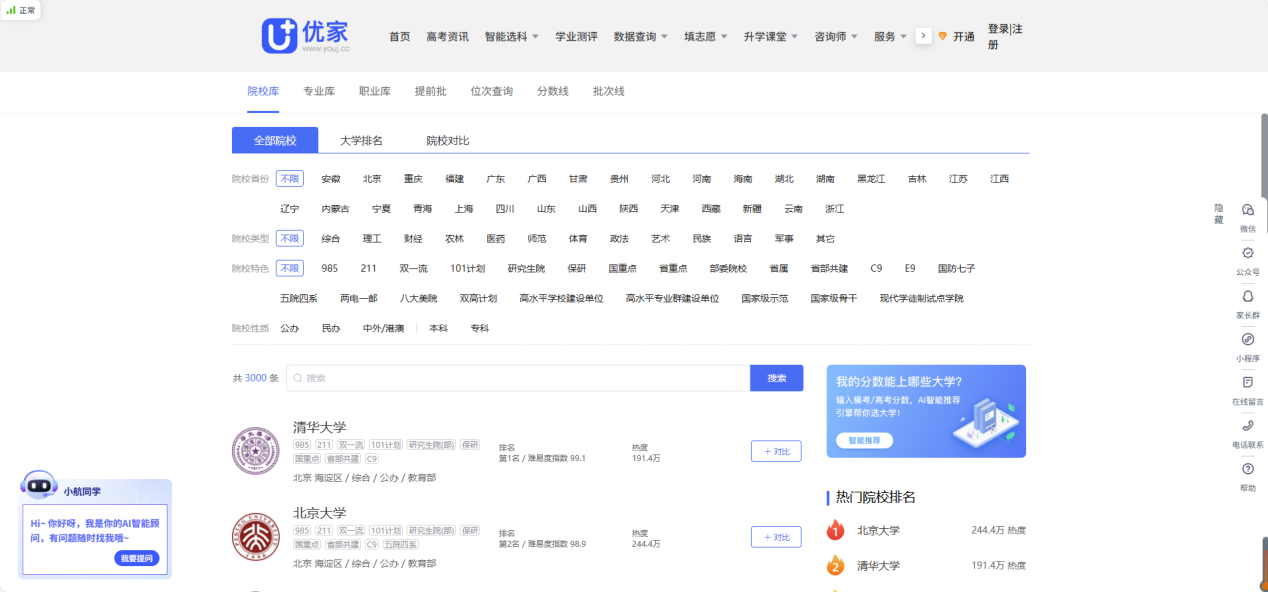Click the 公众号 sidebar icon

coord(1247,253)
